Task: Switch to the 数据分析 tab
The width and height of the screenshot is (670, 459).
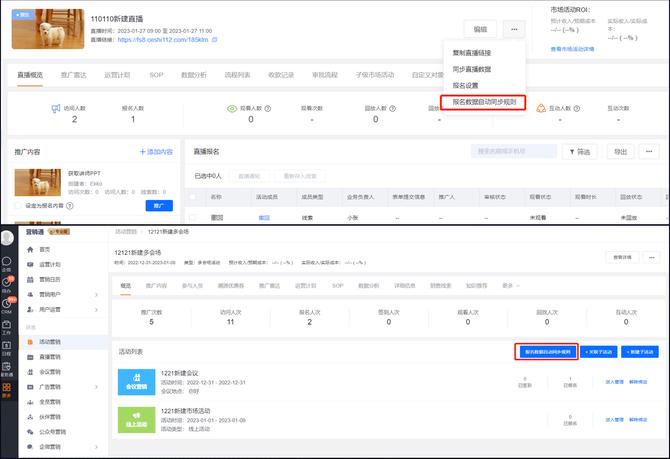Action: (193, 75)
